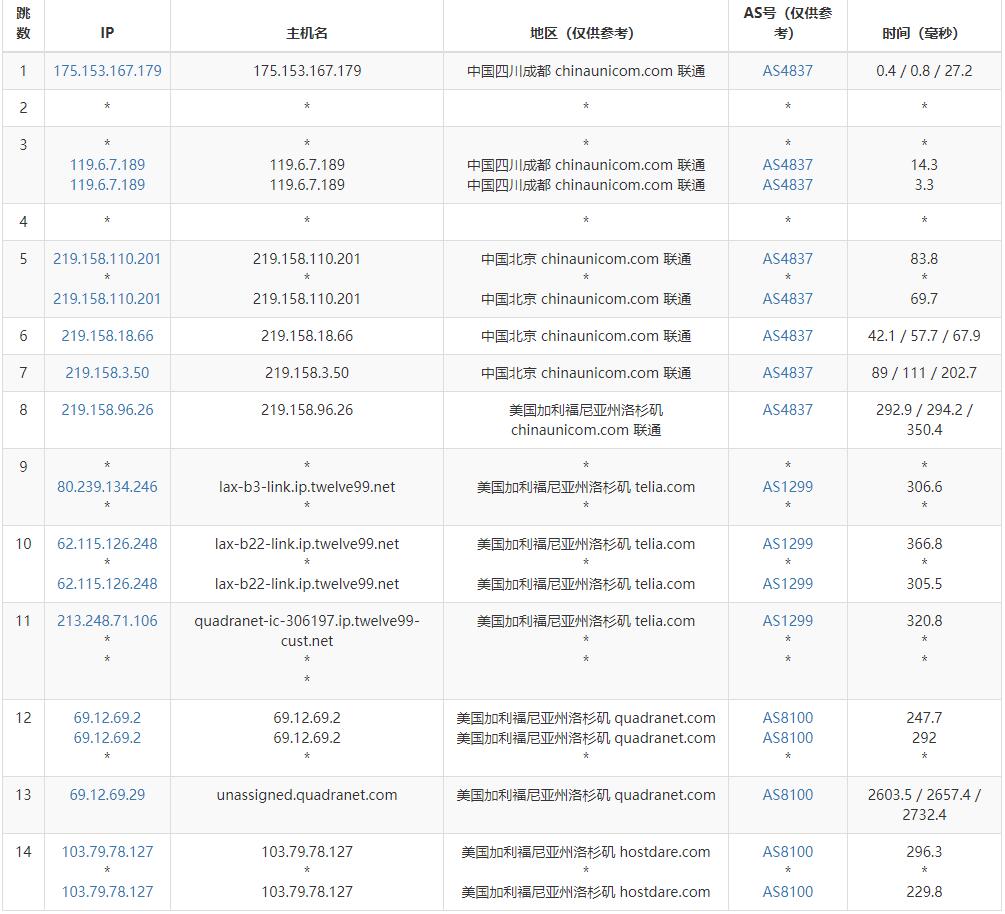Click AS8100 link beside 247.7 time
This screenshot has height=914, width=1005.
point(787,718)
